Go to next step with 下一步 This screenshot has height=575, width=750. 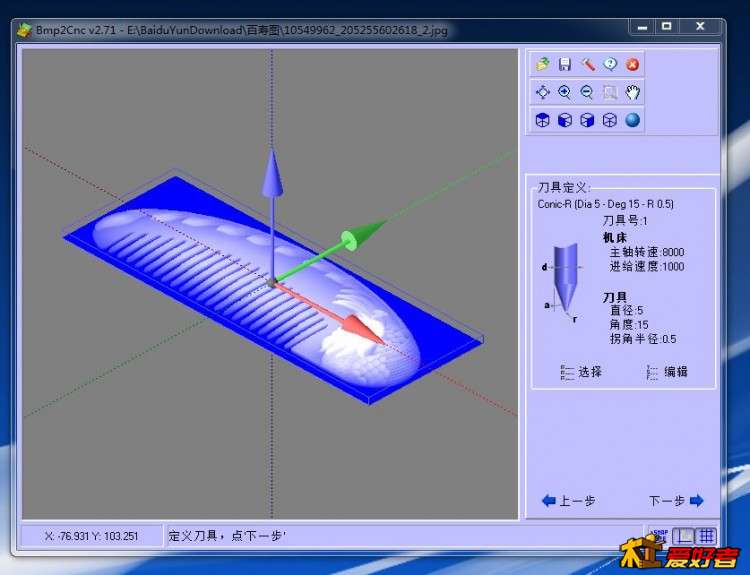tap(676, 501)
